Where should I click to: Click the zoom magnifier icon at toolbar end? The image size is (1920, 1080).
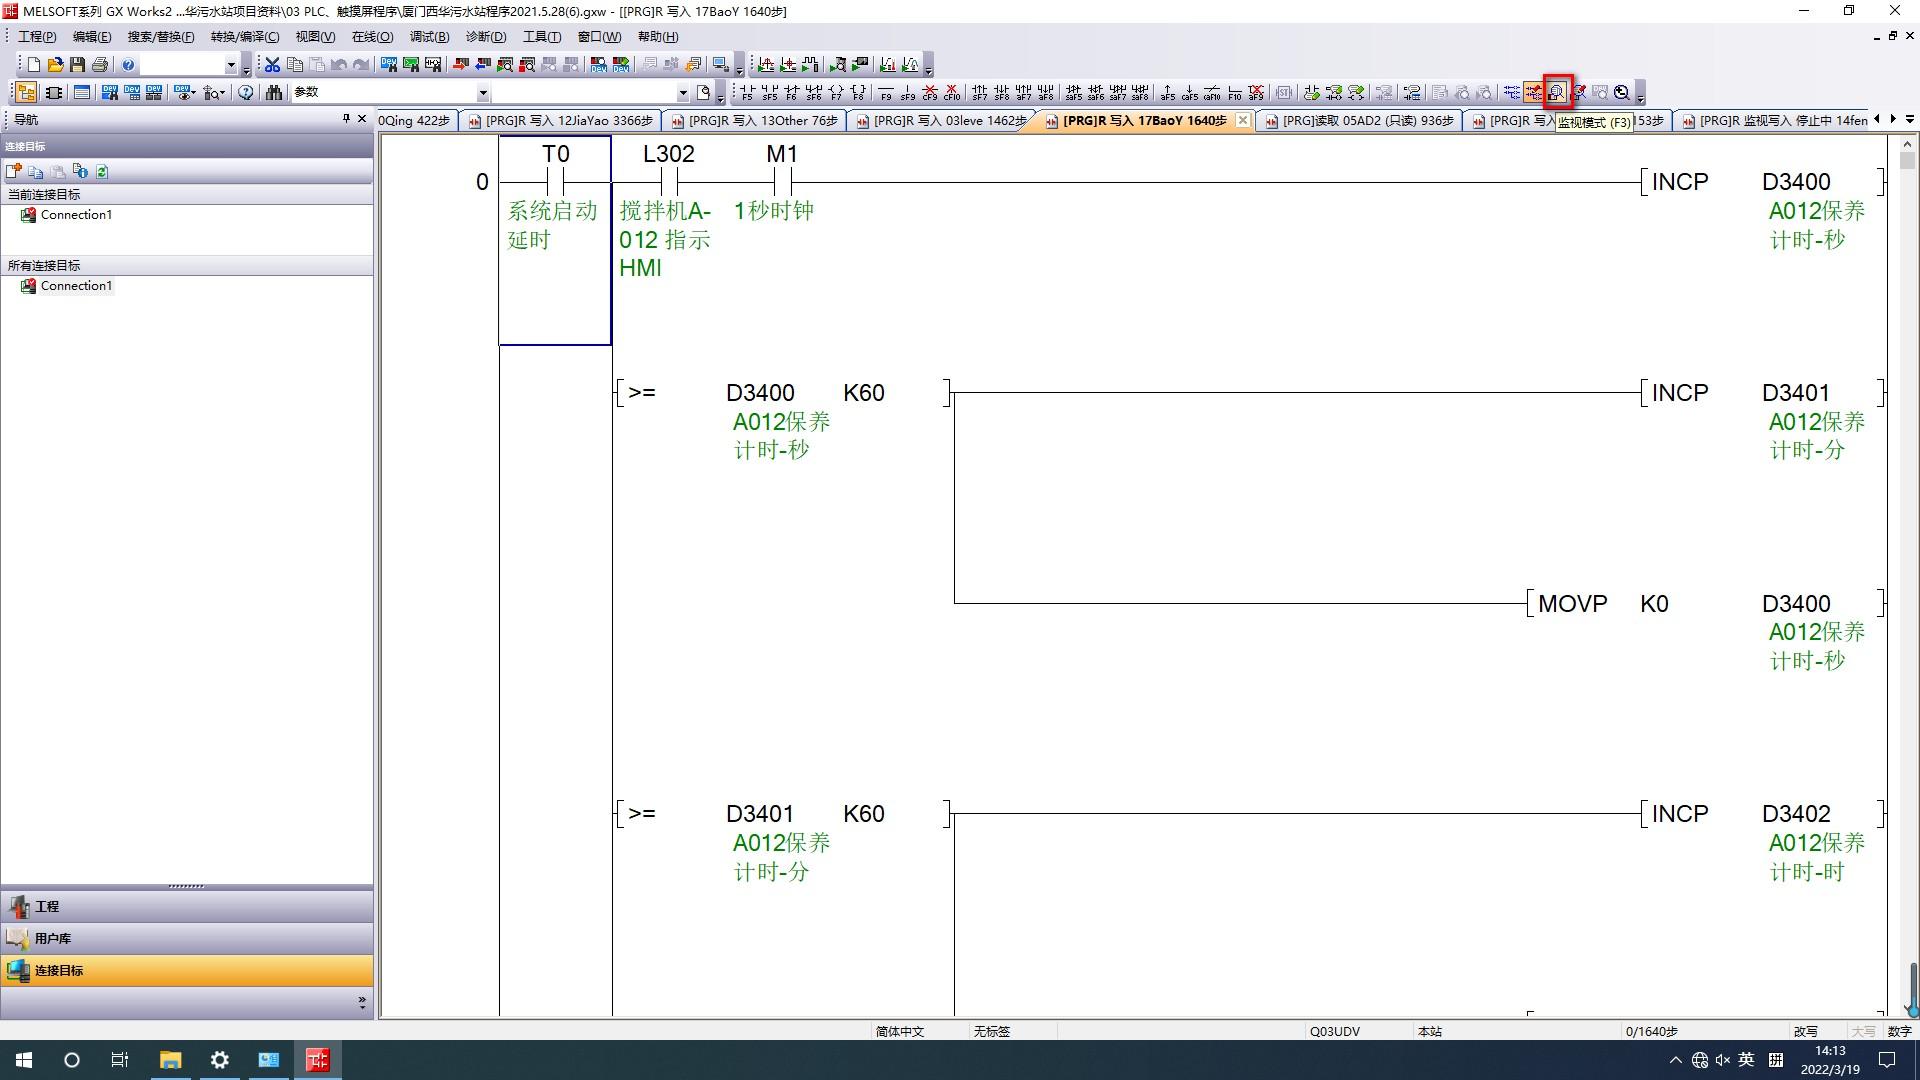1622,92
